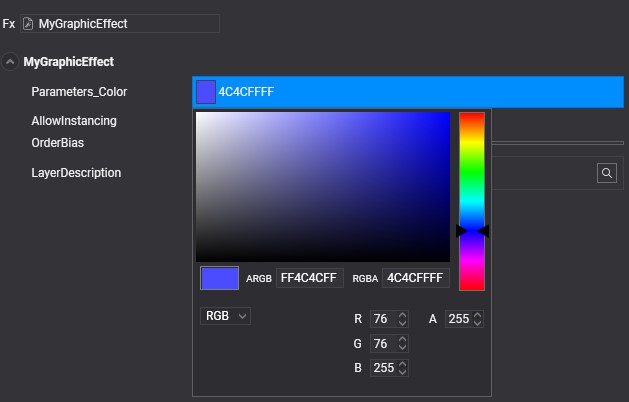The image size is (629, 402).
Task: Increase the R value with up arrow
Action: [x=402, y=315]
